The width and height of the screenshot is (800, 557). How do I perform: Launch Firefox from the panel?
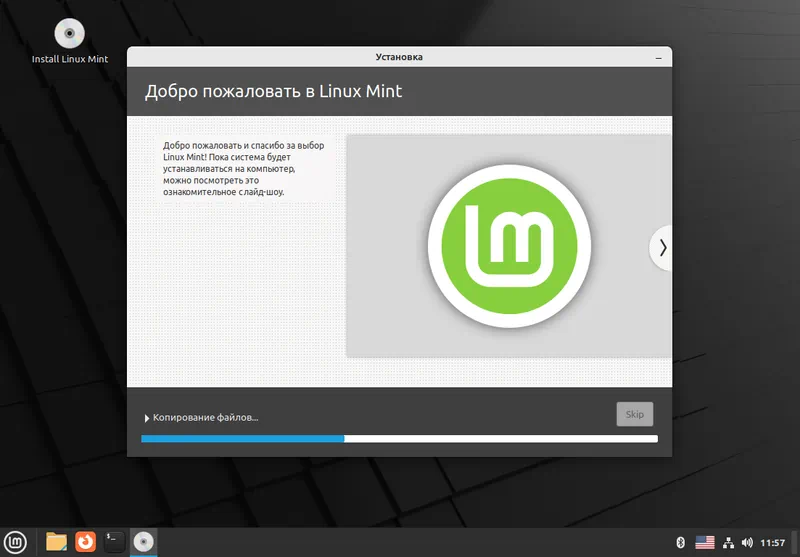point(85,542)
